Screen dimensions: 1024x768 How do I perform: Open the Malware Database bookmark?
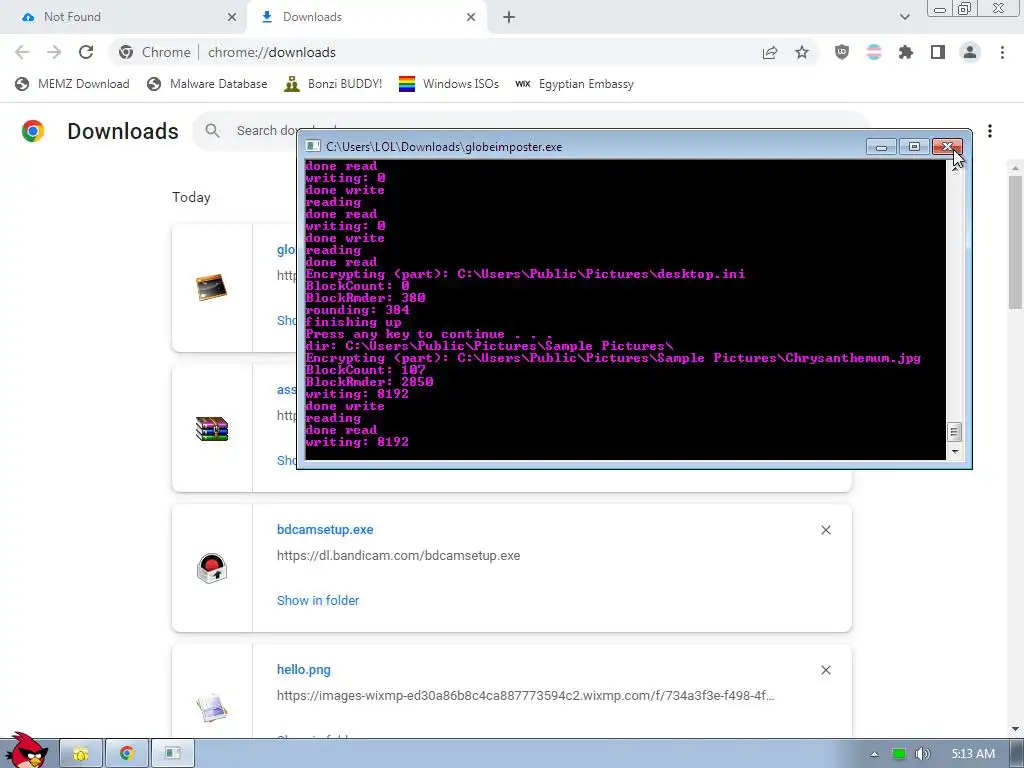(x=208, y=84)
